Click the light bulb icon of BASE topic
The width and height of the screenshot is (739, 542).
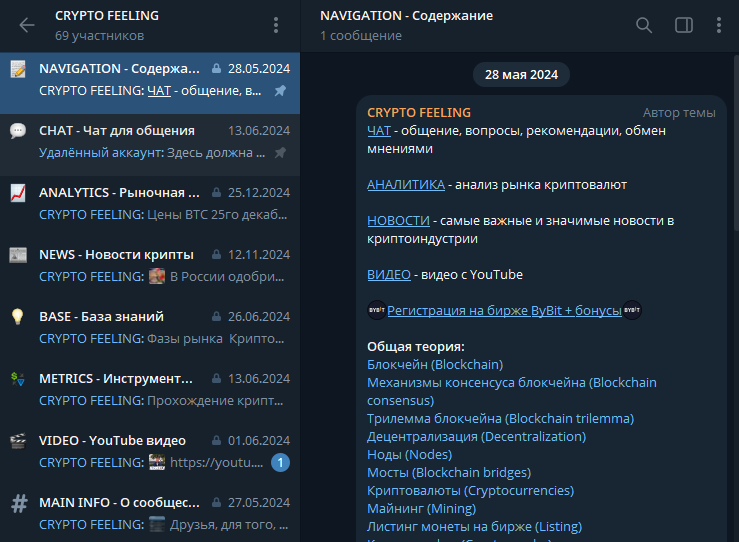(18, 317)
